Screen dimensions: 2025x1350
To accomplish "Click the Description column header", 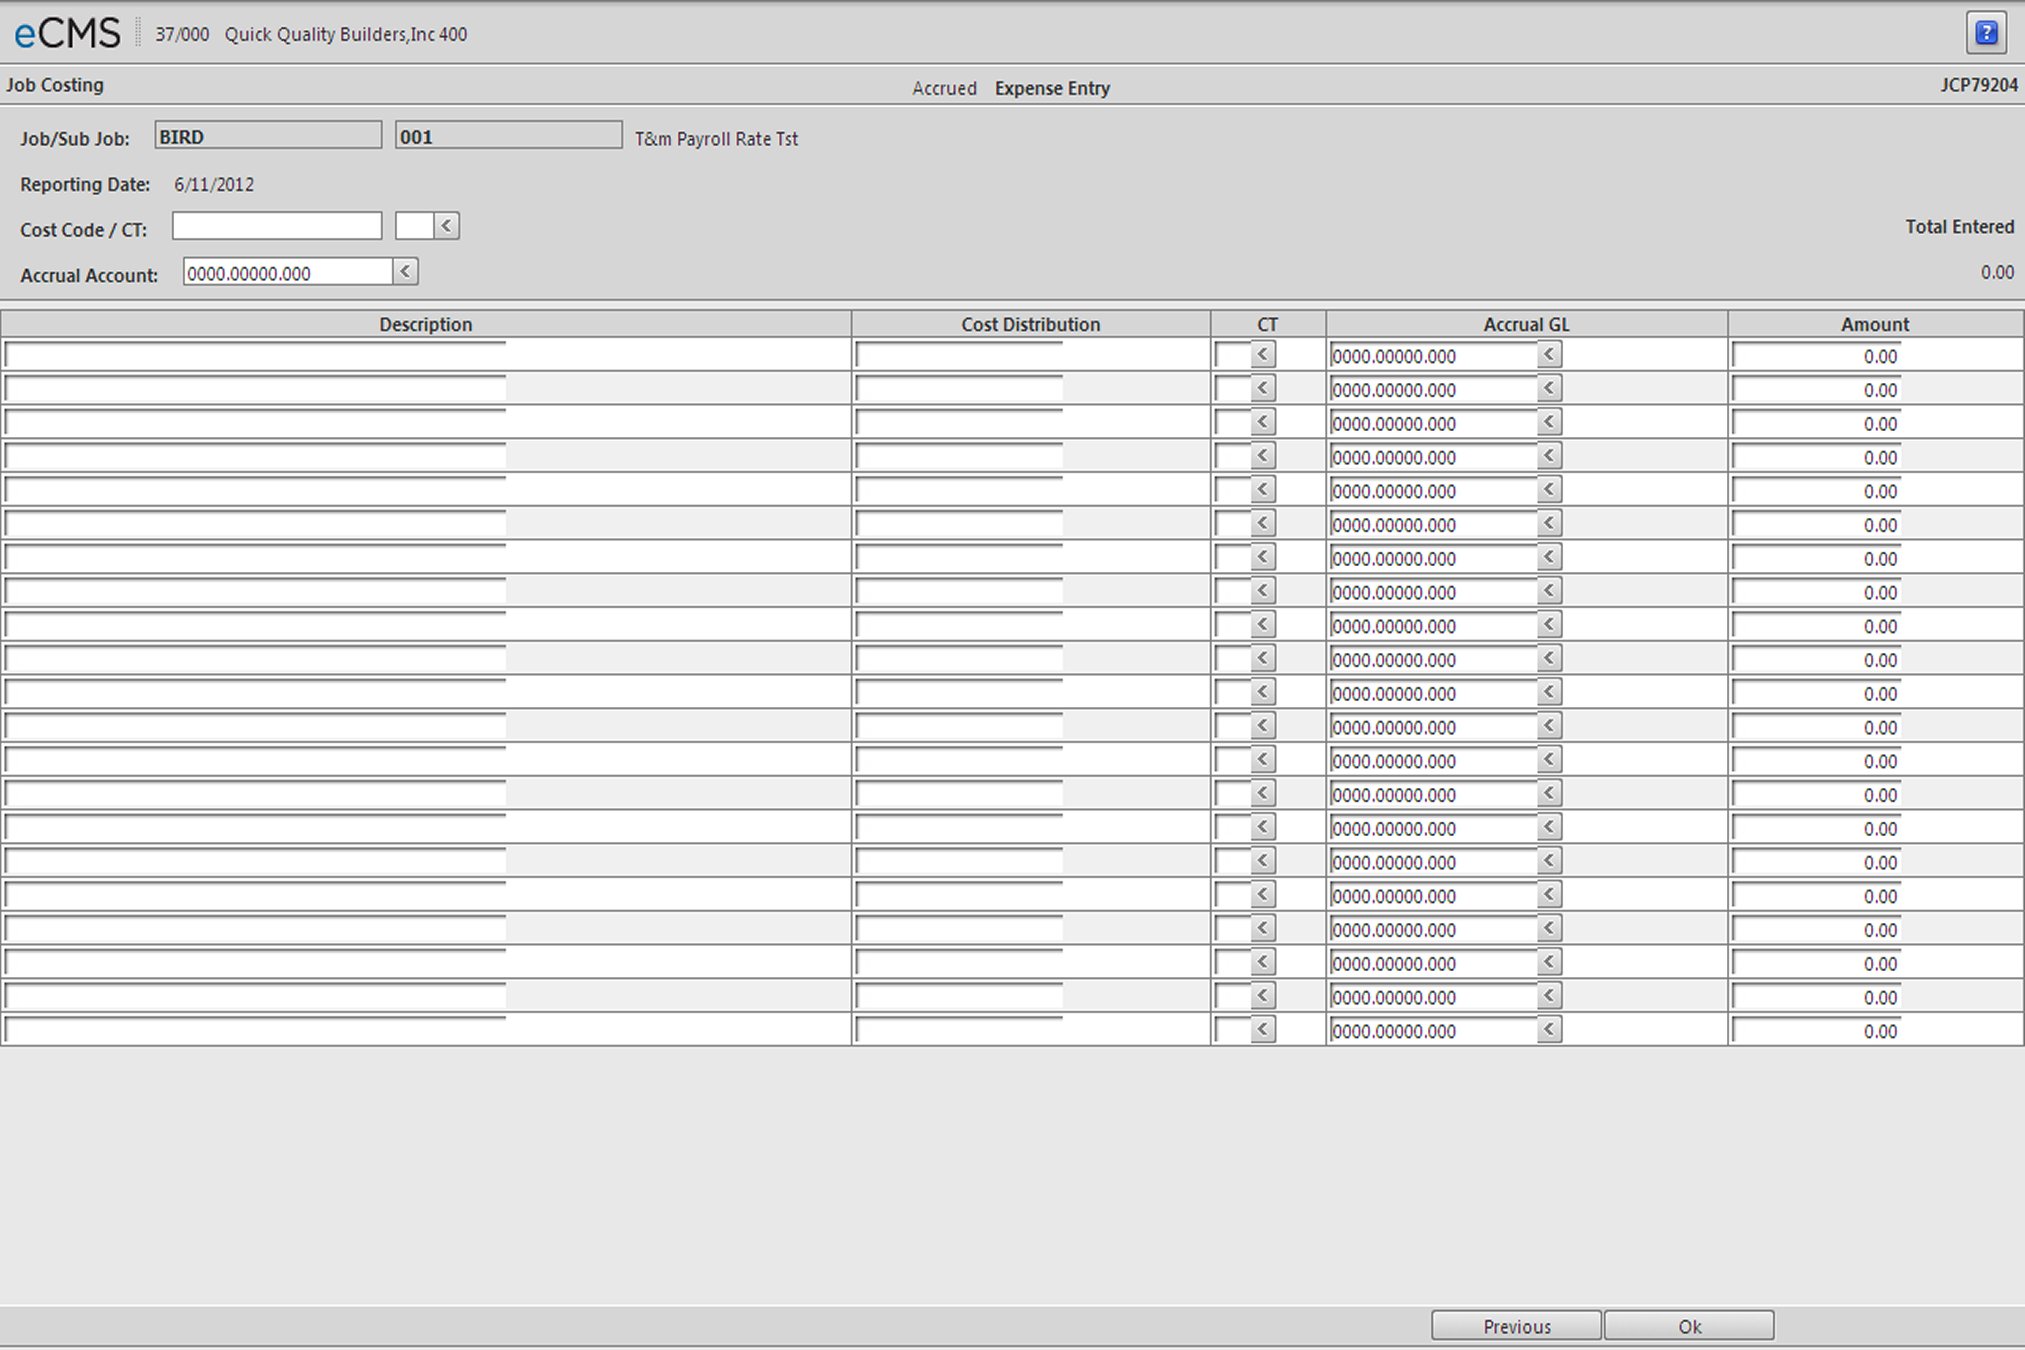I will [x=426, y=324].
